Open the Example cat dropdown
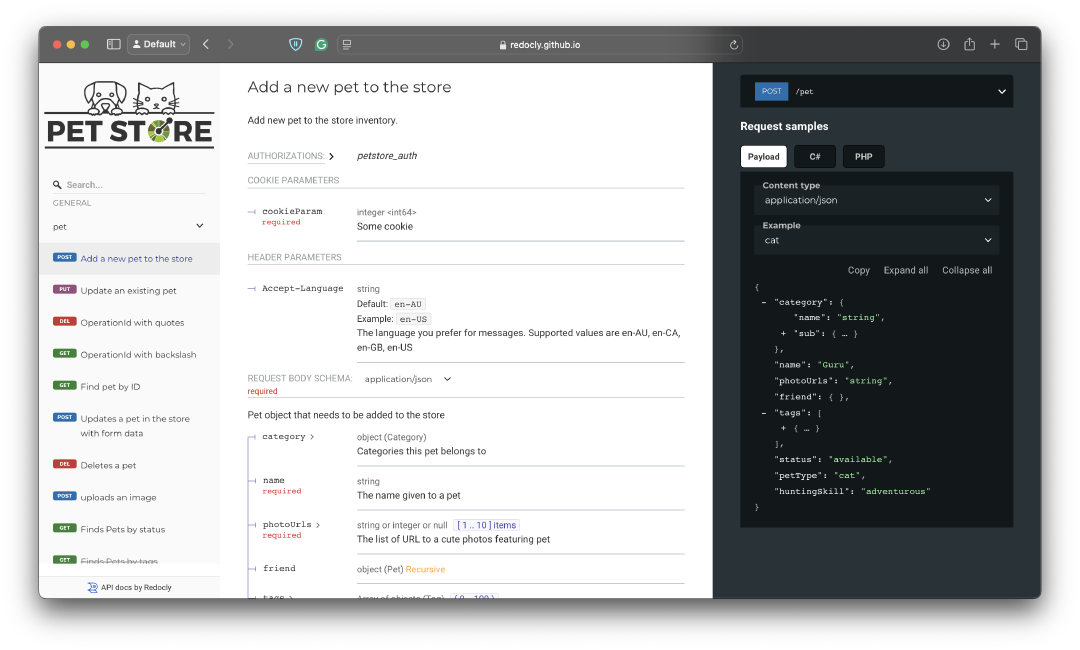 (x=876, y=240)
